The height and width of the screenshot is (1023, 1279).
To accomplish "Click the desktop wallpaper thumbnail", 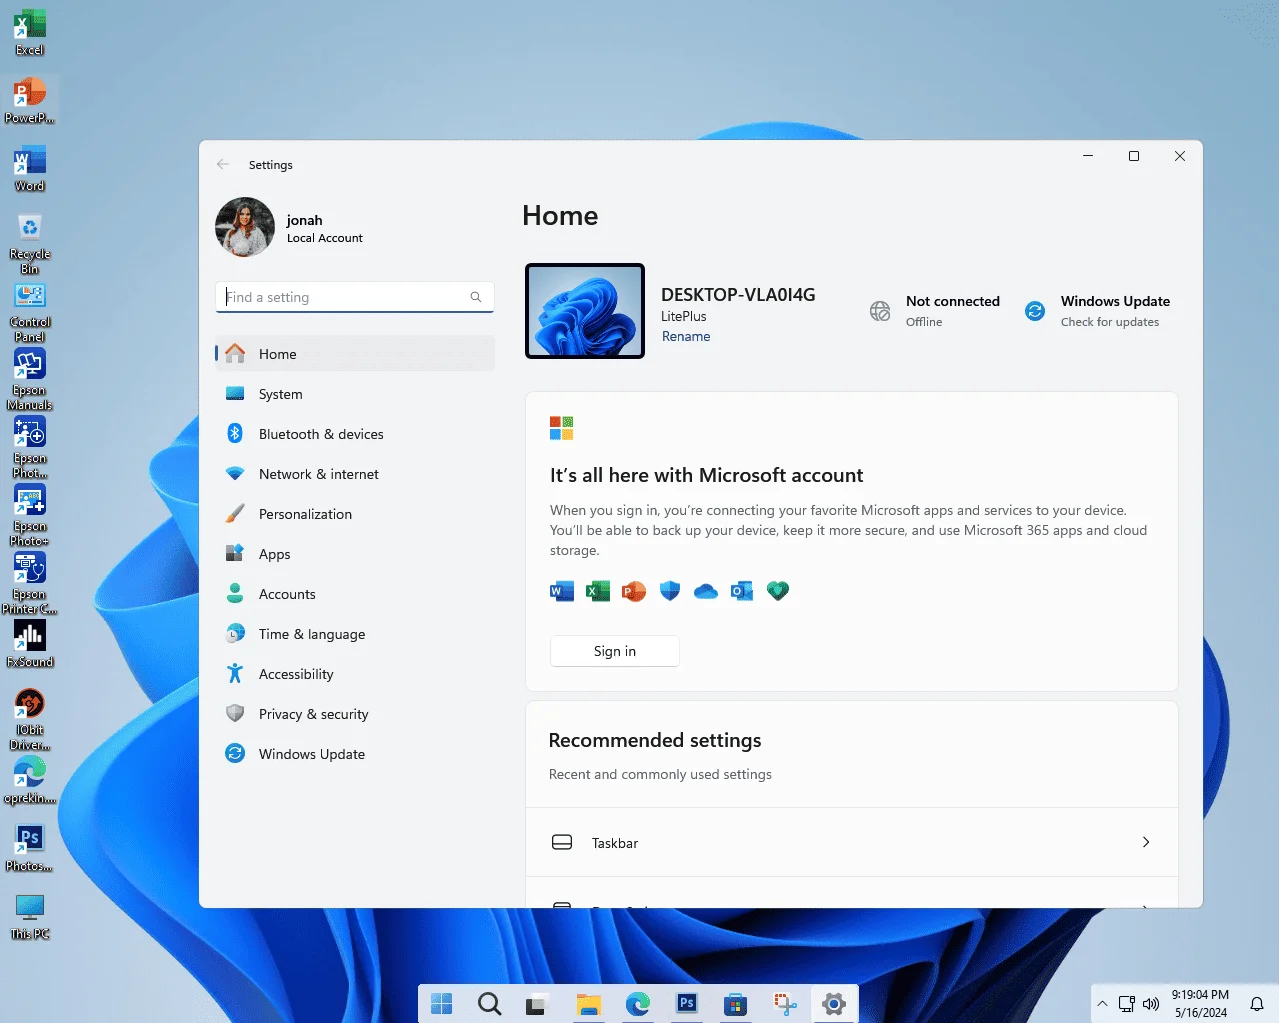I will (x=585, y=311).
